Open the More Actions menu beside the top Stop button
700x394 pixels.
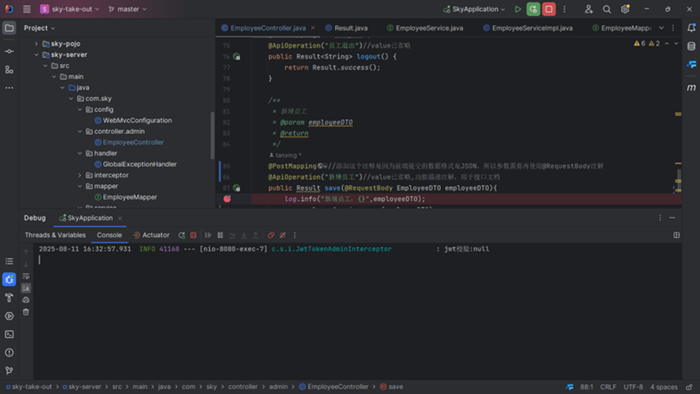564,9
